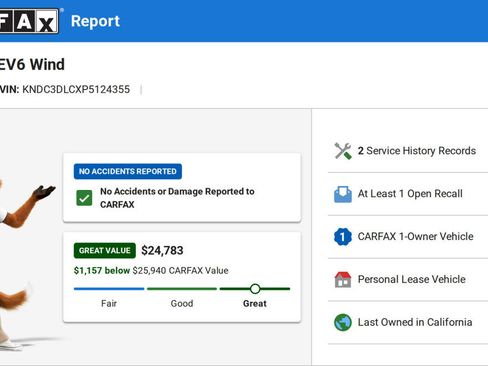Viewport: 488px width, 366px height.
Task: Click the green checkmark no accidents icon
Action: point(84,198)
